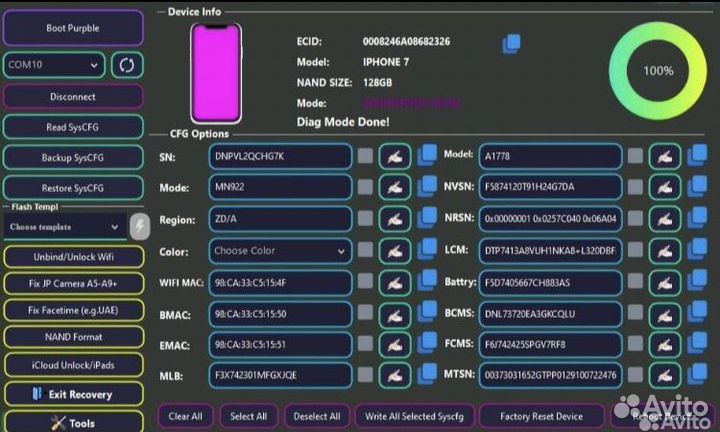Click the edit icon beside SN field
The height and width of the screenshot is (432, 720).
tap(396, 156)
